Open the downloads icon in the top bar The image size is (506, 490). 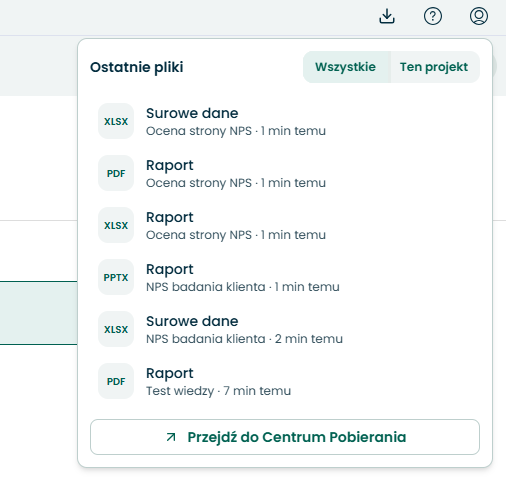(387, 16)
